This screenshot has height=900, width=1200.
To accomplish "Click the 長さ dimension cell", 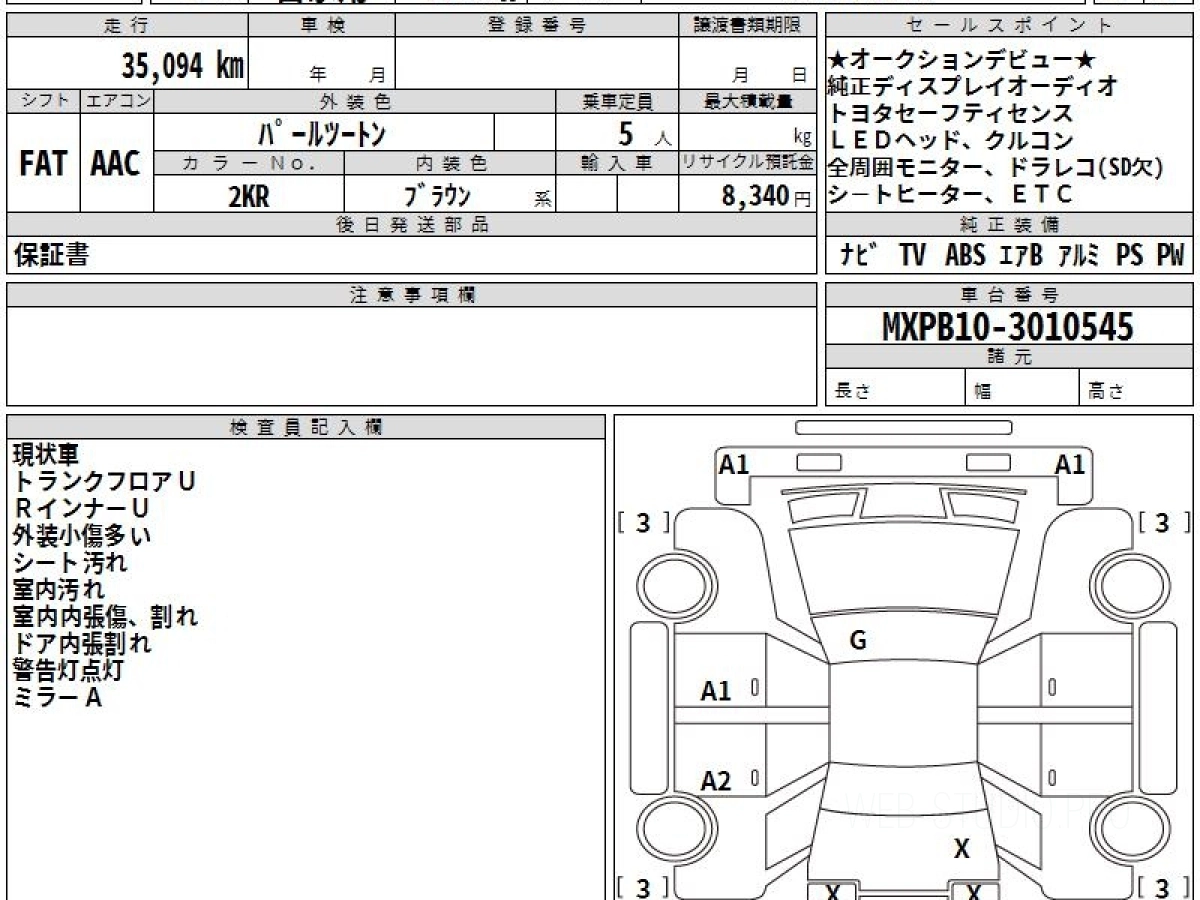I will tap(894, 388).
